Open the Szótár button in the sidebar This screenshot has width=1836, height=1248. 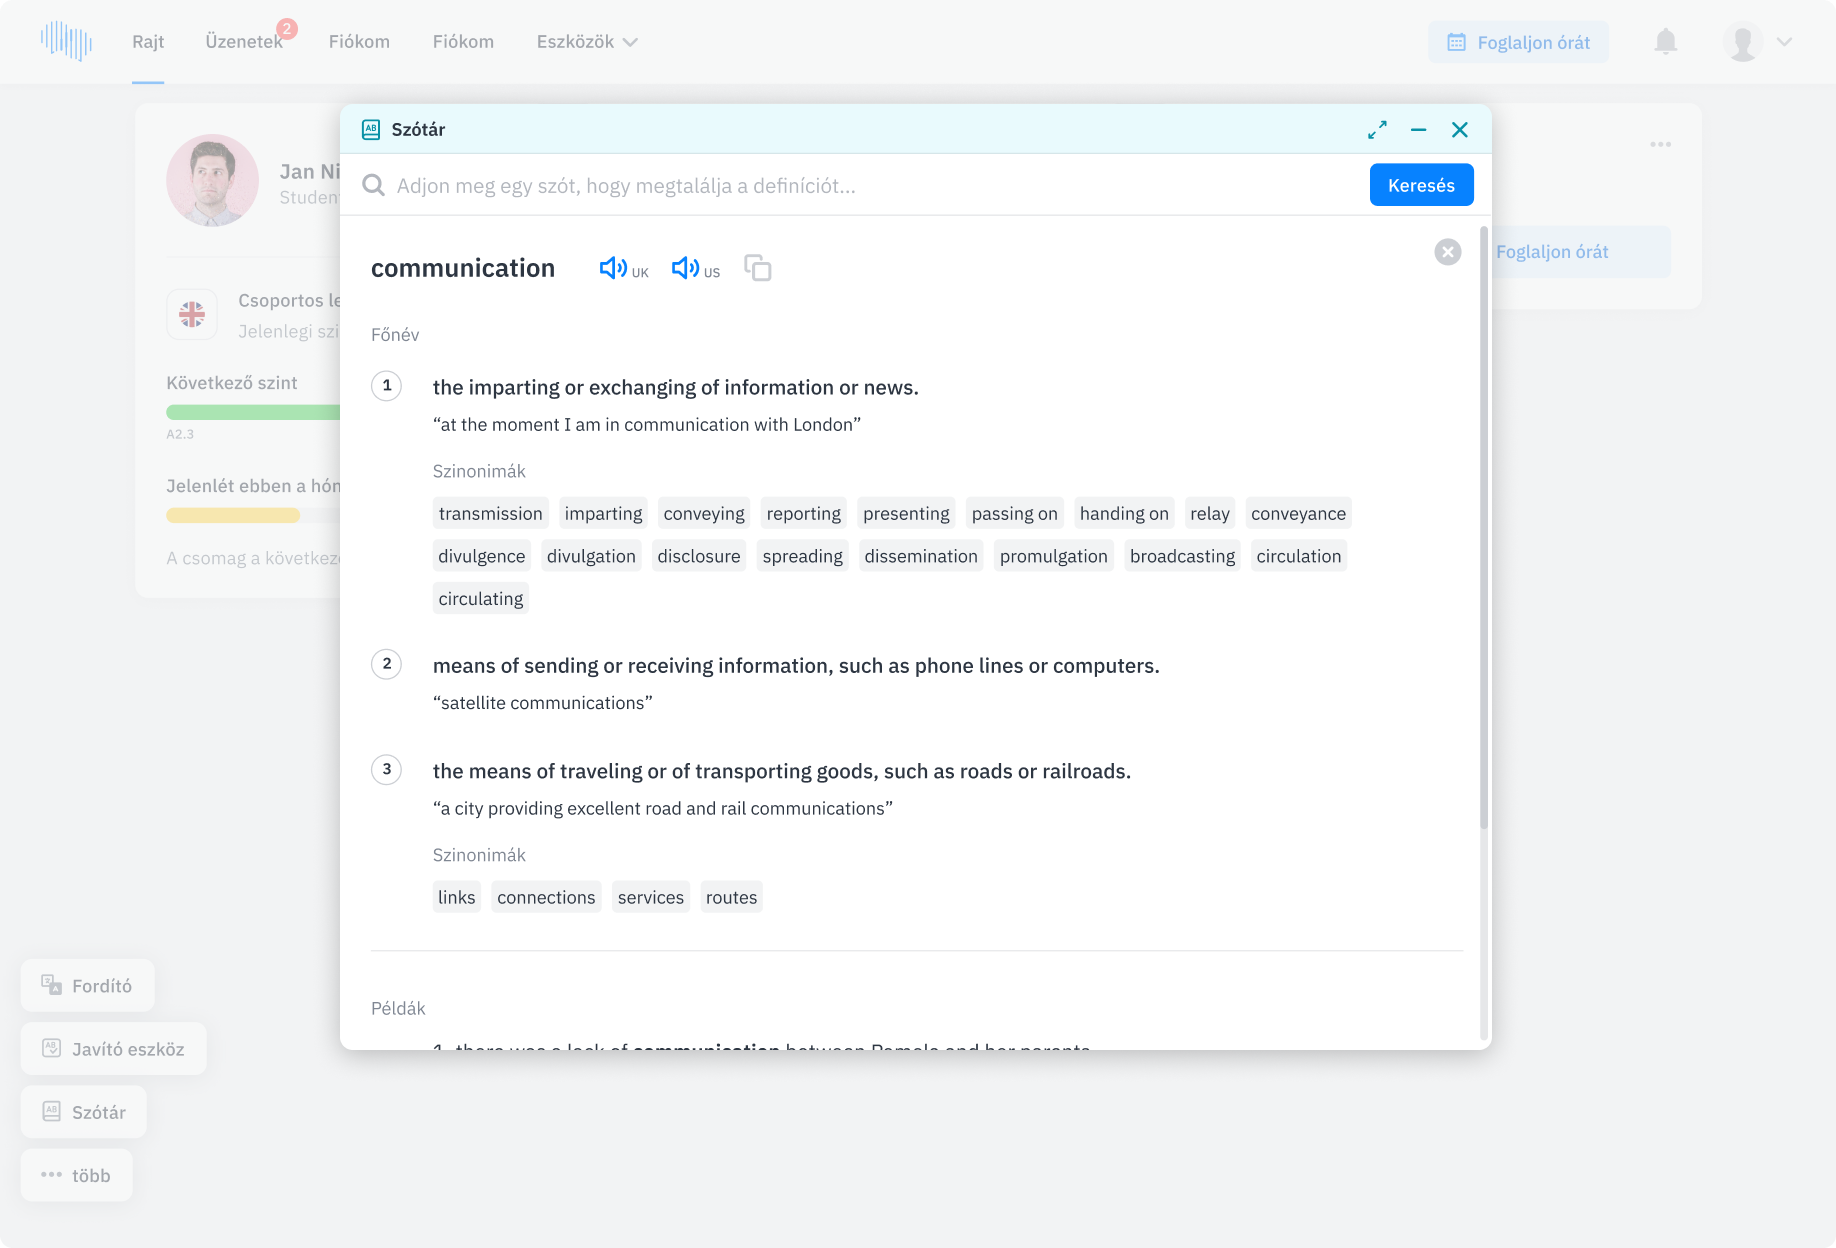[84, 1112]
